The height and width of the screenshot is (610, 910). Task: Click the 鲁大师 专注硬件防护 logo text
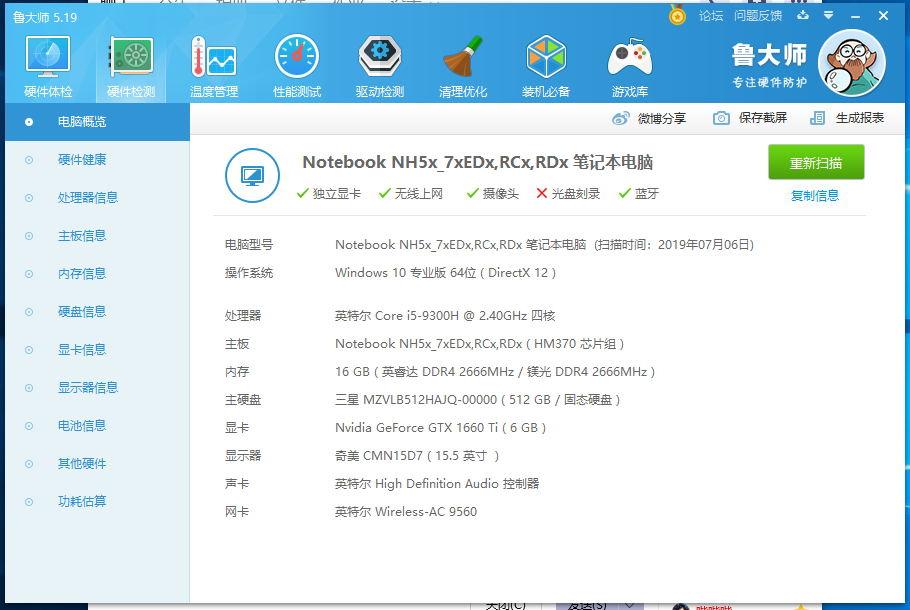769,66
